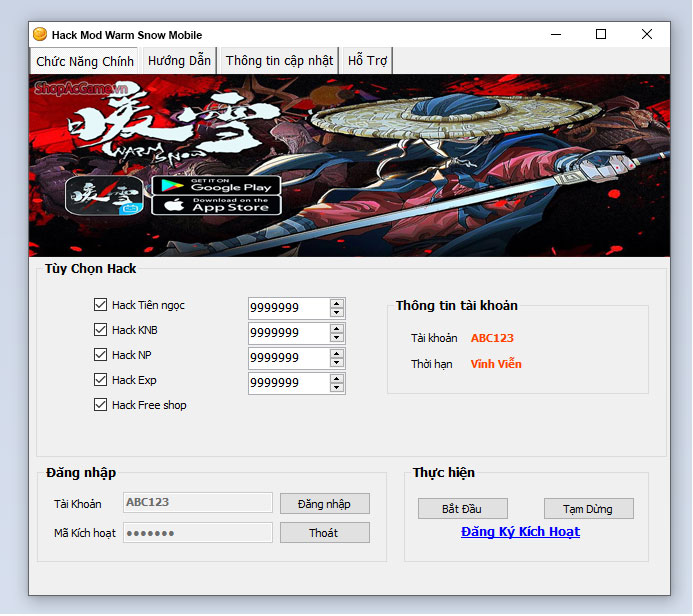Switch to the Chức Năng Chính tab

click(85, 61)
